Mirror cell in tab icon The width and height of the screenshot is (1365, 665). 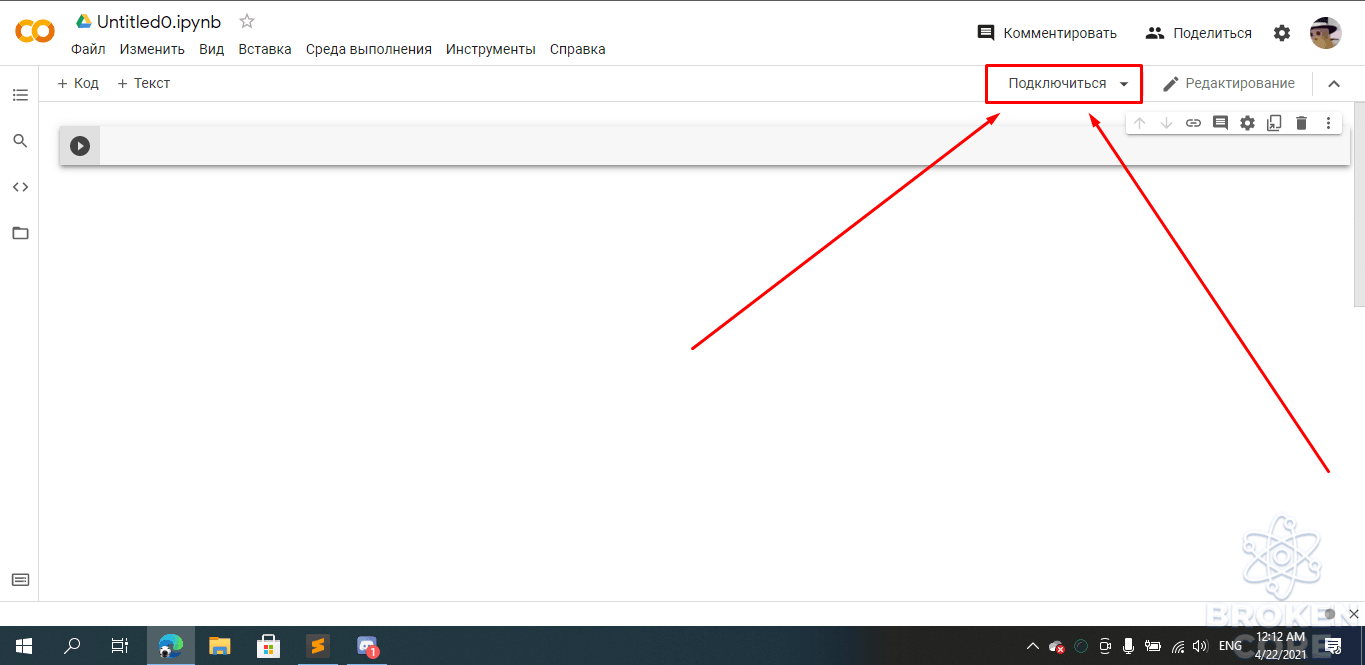click(1274, 123)
